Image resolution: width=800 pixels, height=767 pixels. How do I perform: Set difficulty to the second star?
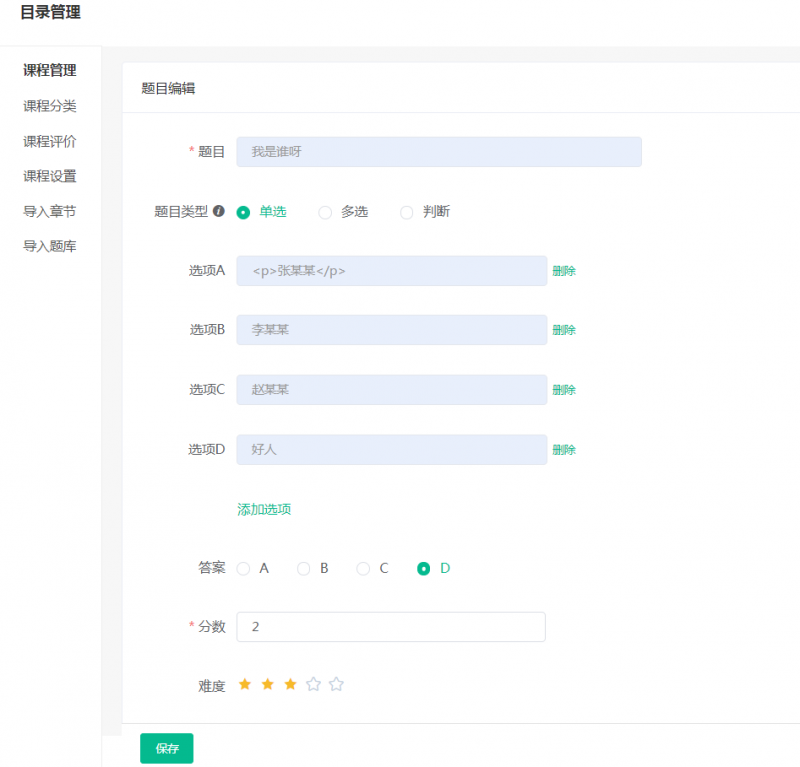point(268,684)
